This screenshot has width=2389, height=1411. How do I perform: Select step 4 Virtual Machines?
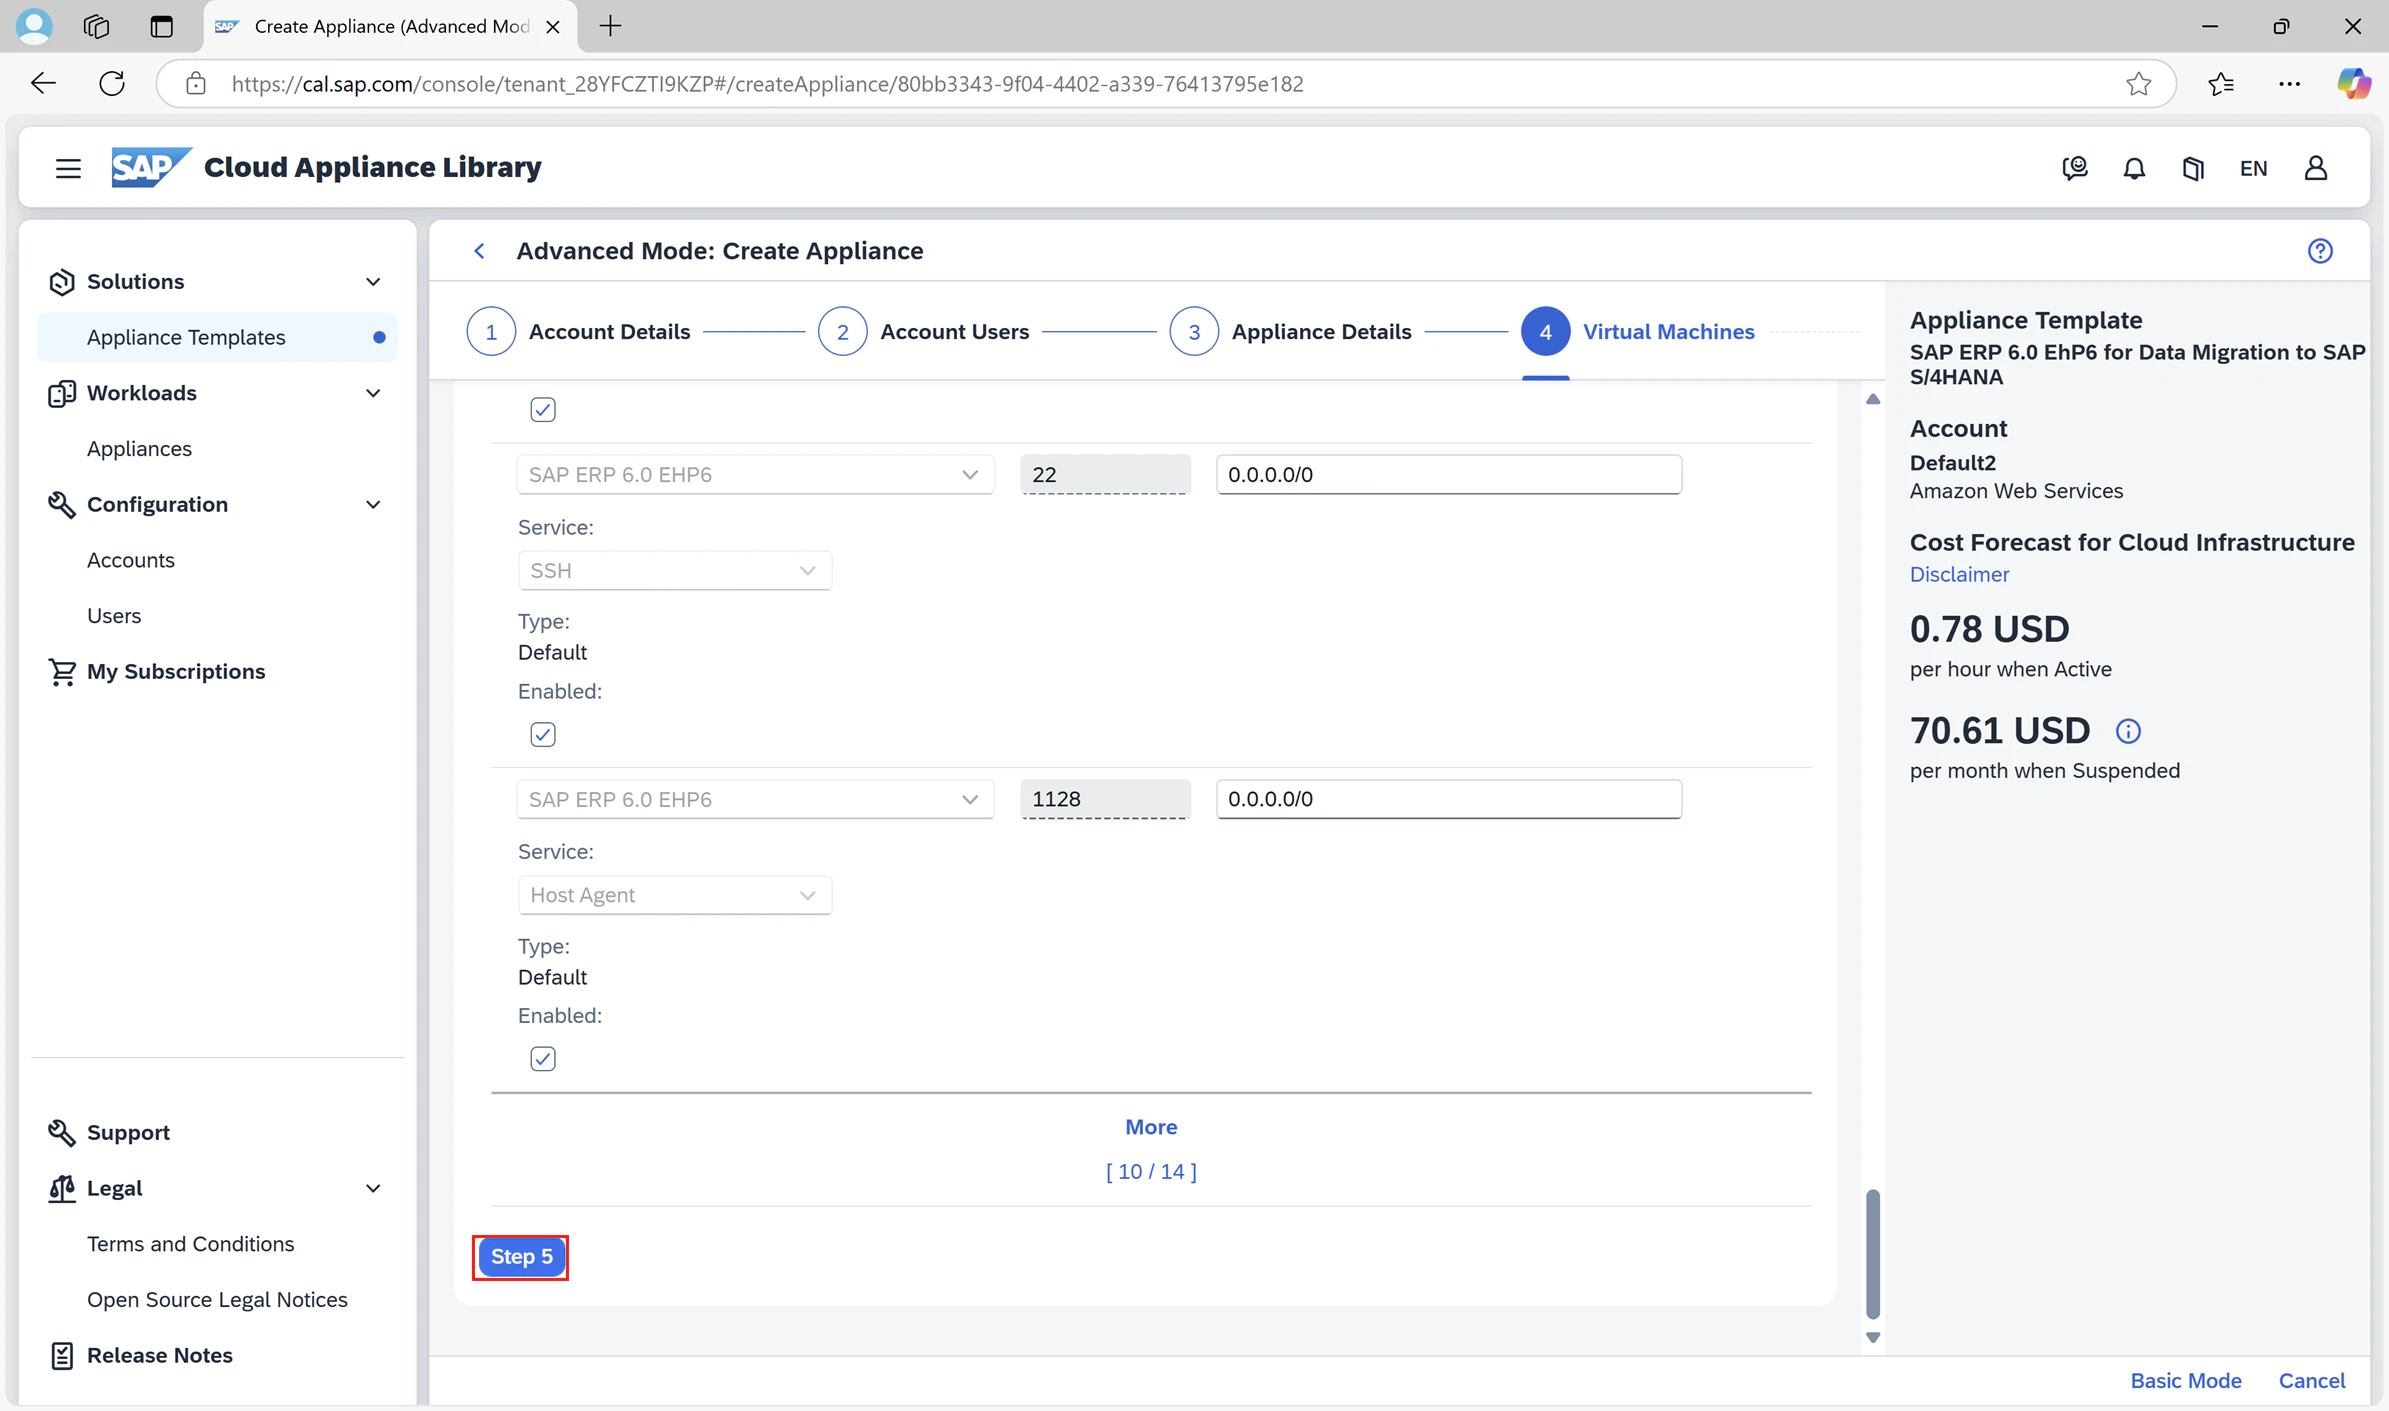pos(1638,332)
